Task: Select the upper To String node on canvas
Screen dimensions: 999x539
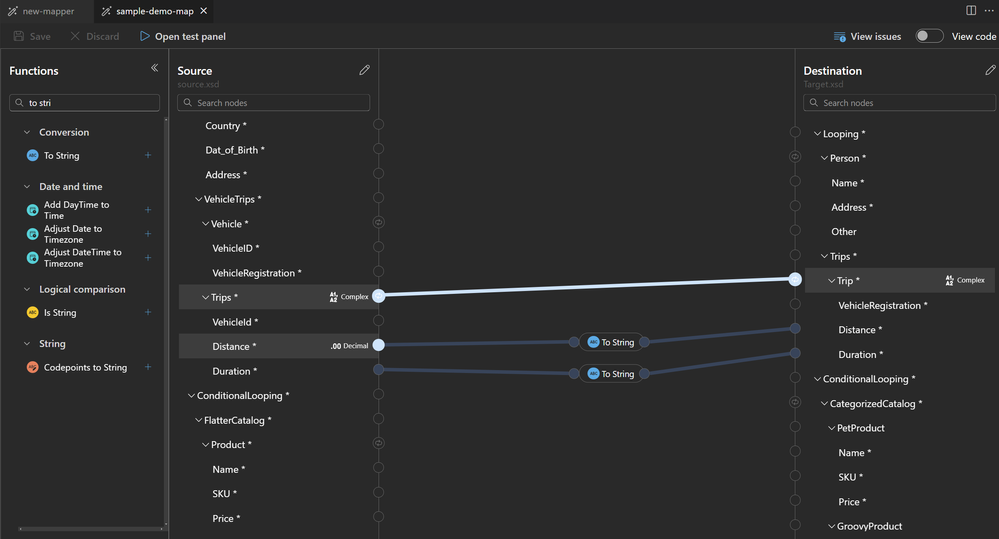Action: [610, 342]
